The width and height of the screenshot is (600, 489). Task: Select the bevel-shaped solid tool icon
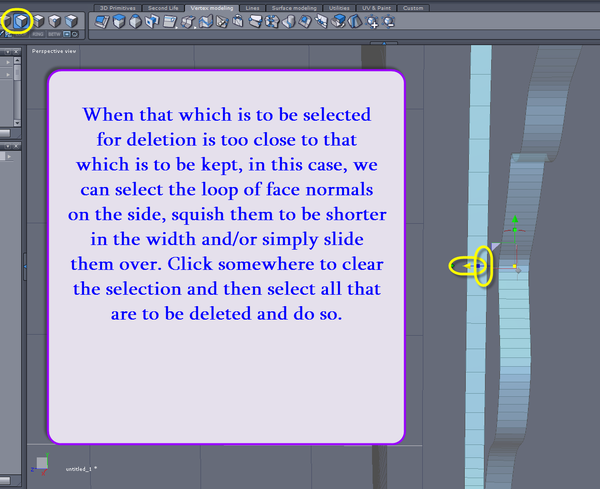pos(135,21)
